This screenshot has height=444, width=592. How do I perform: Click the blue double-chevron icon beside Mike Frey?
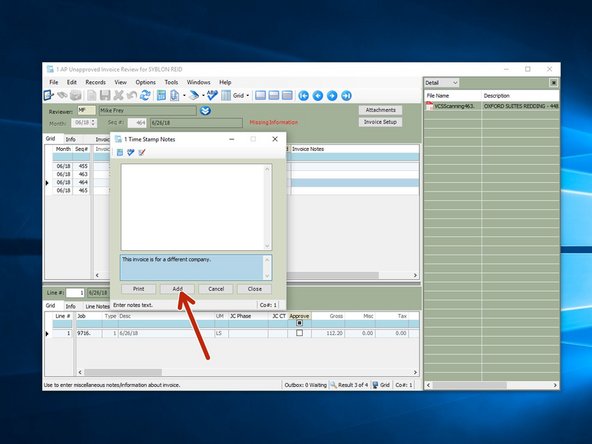[205, 111]
